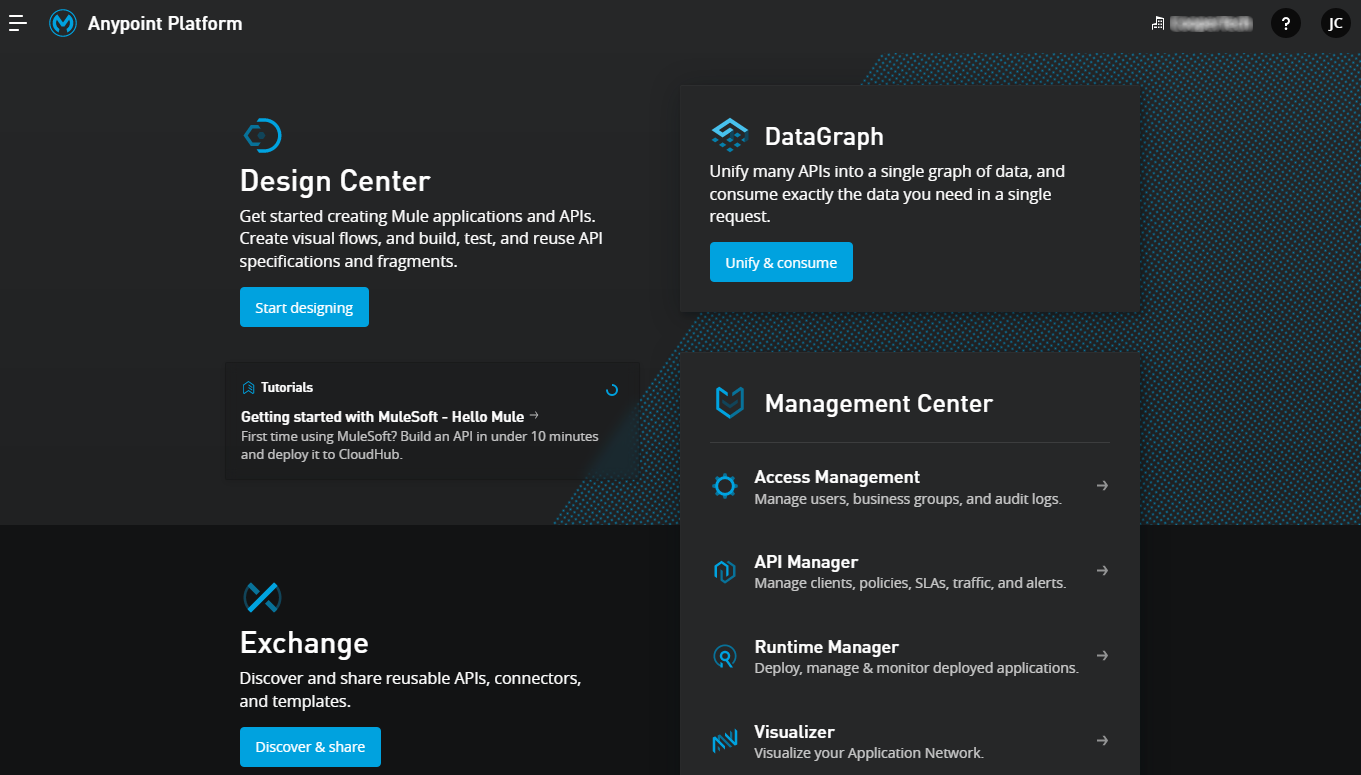Viewport: 1361px width, 775px height.
Task: Click the Tutorials loading spinner icon
Action: [x=612, y=390]
